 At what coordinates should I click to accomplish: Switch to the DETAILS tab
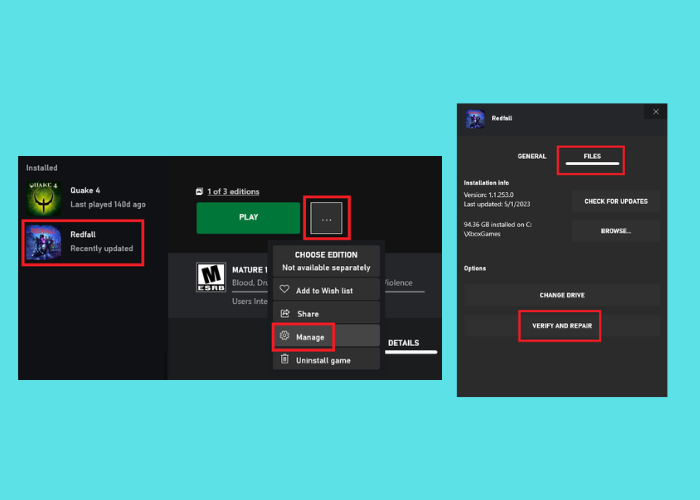pyautogui.click(x=404, y=343)
